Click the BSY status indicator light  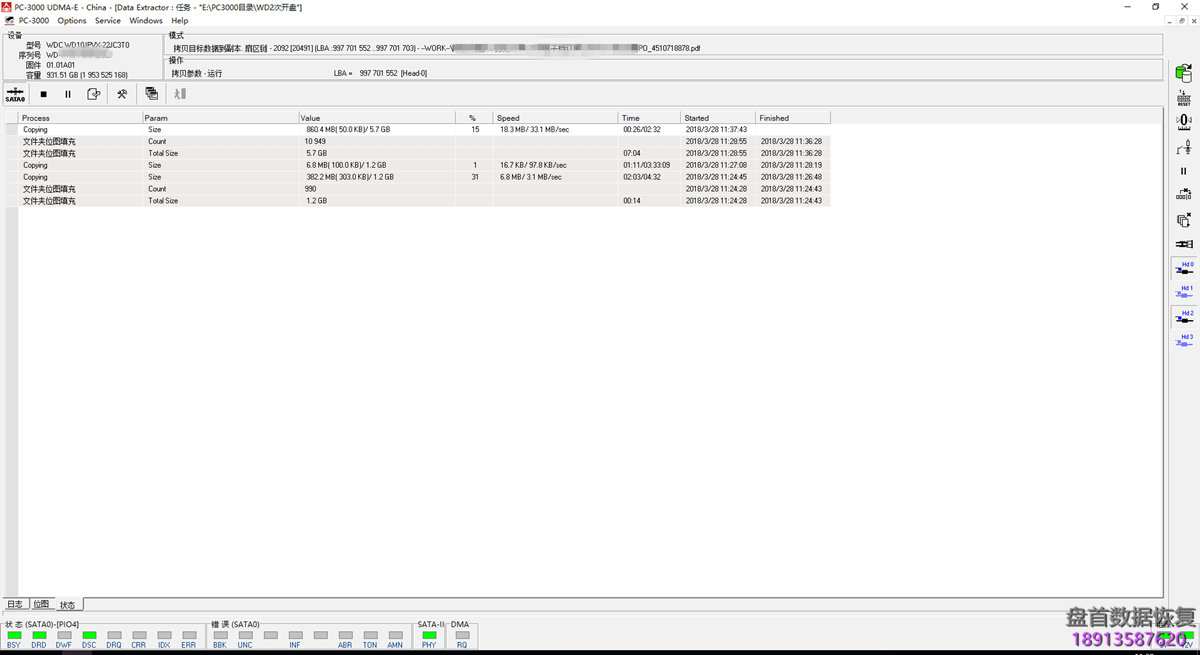coord(14,635)
